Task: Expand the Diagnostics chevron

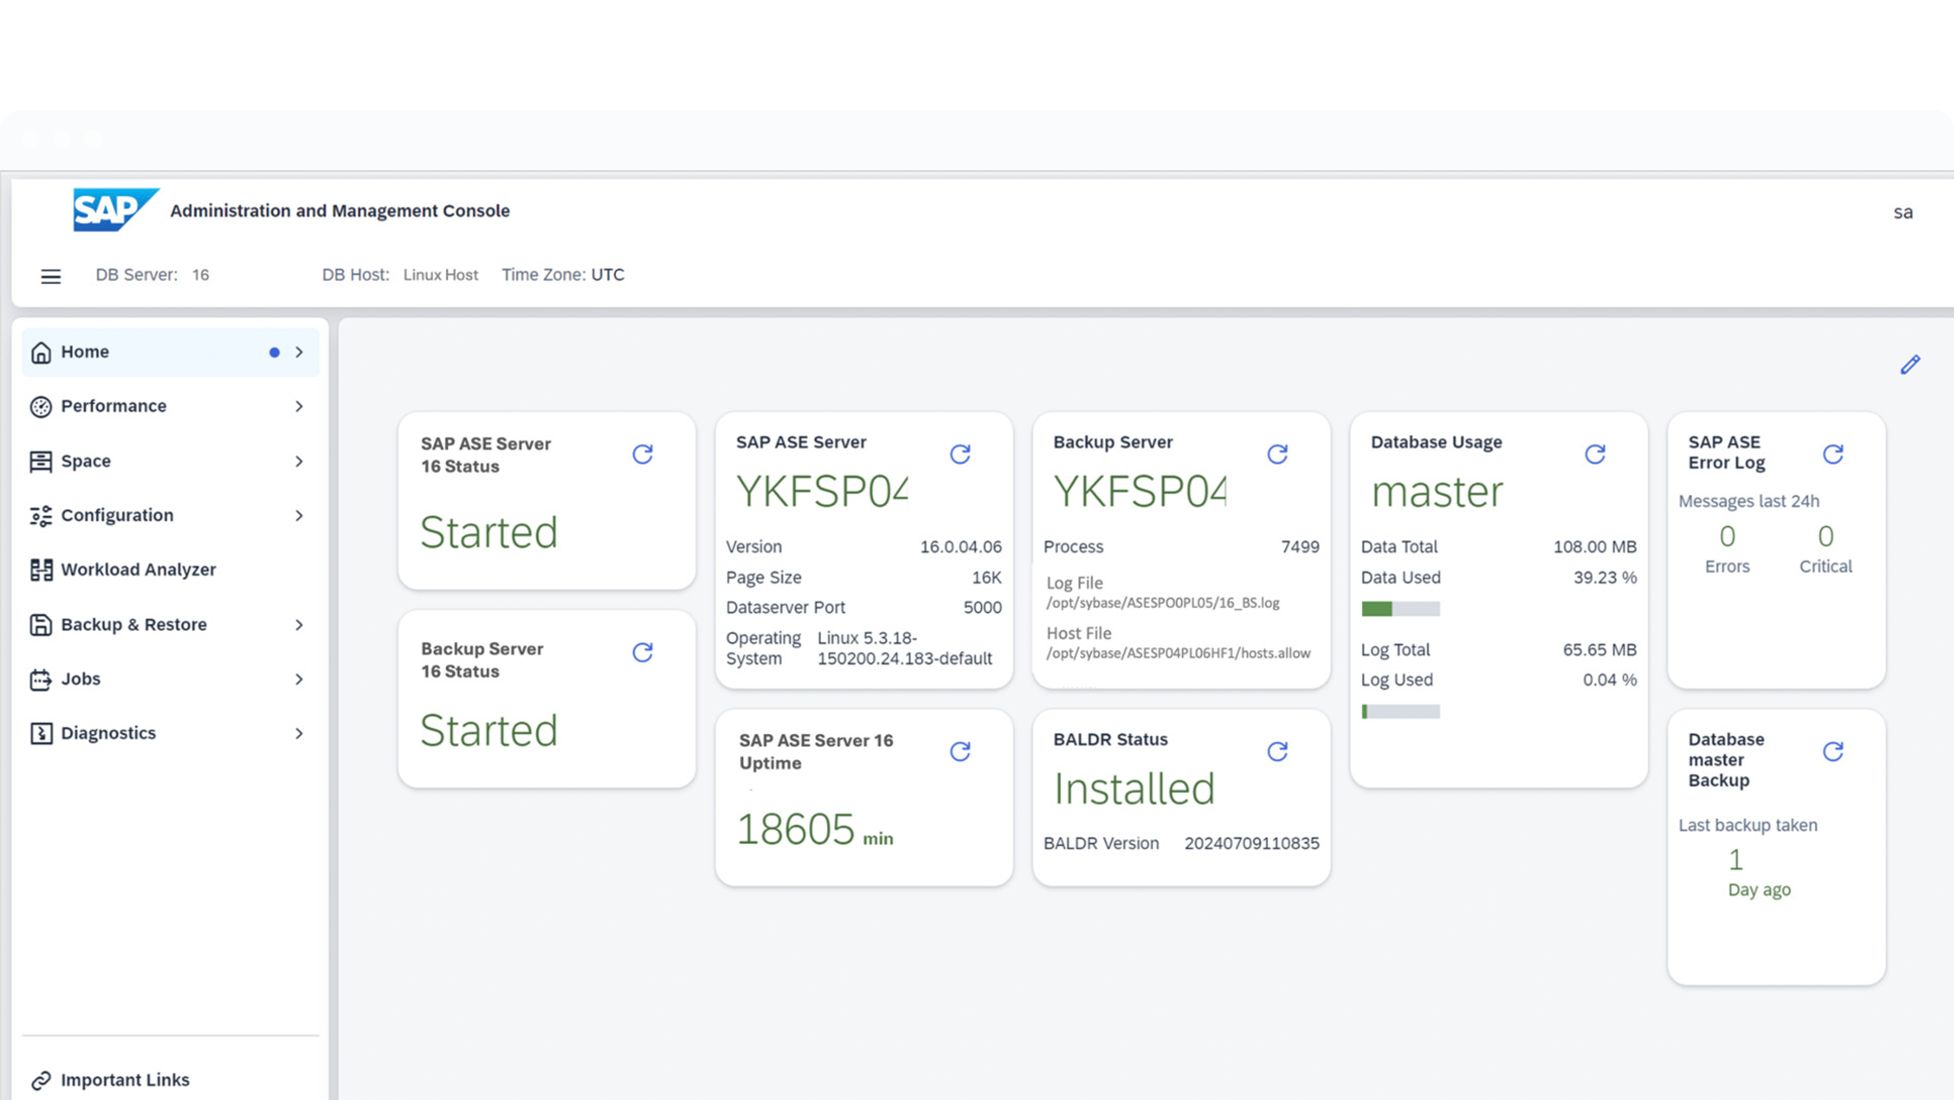Action: [299, 734]
